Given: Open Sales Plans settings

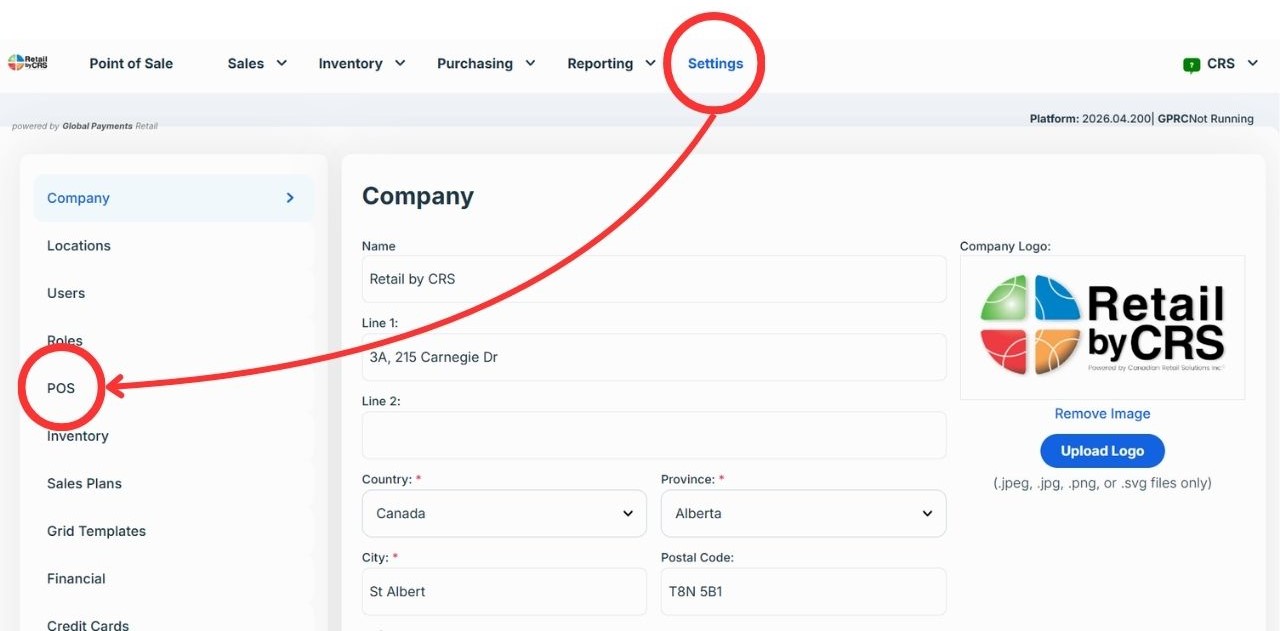Looking at the screenshot, I should pos(84,483).
